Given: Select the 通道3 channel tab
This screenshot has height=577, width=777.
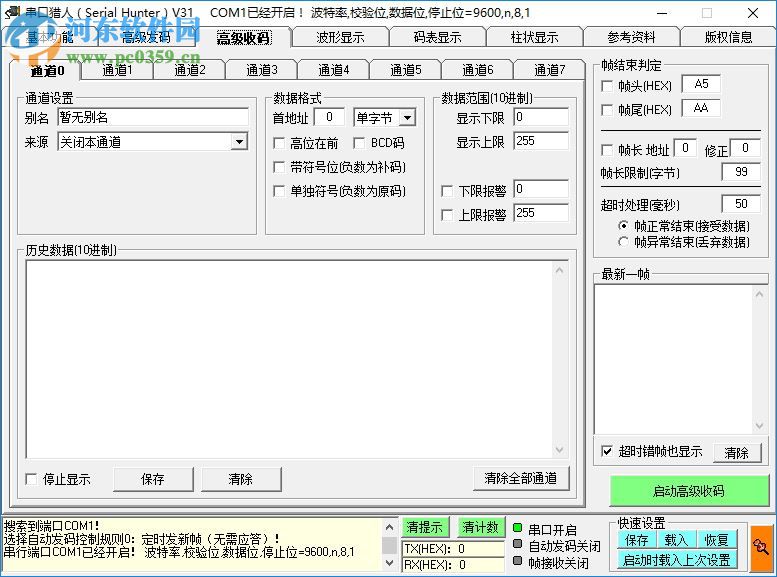Looking at the screenshot, I should 262,70.
